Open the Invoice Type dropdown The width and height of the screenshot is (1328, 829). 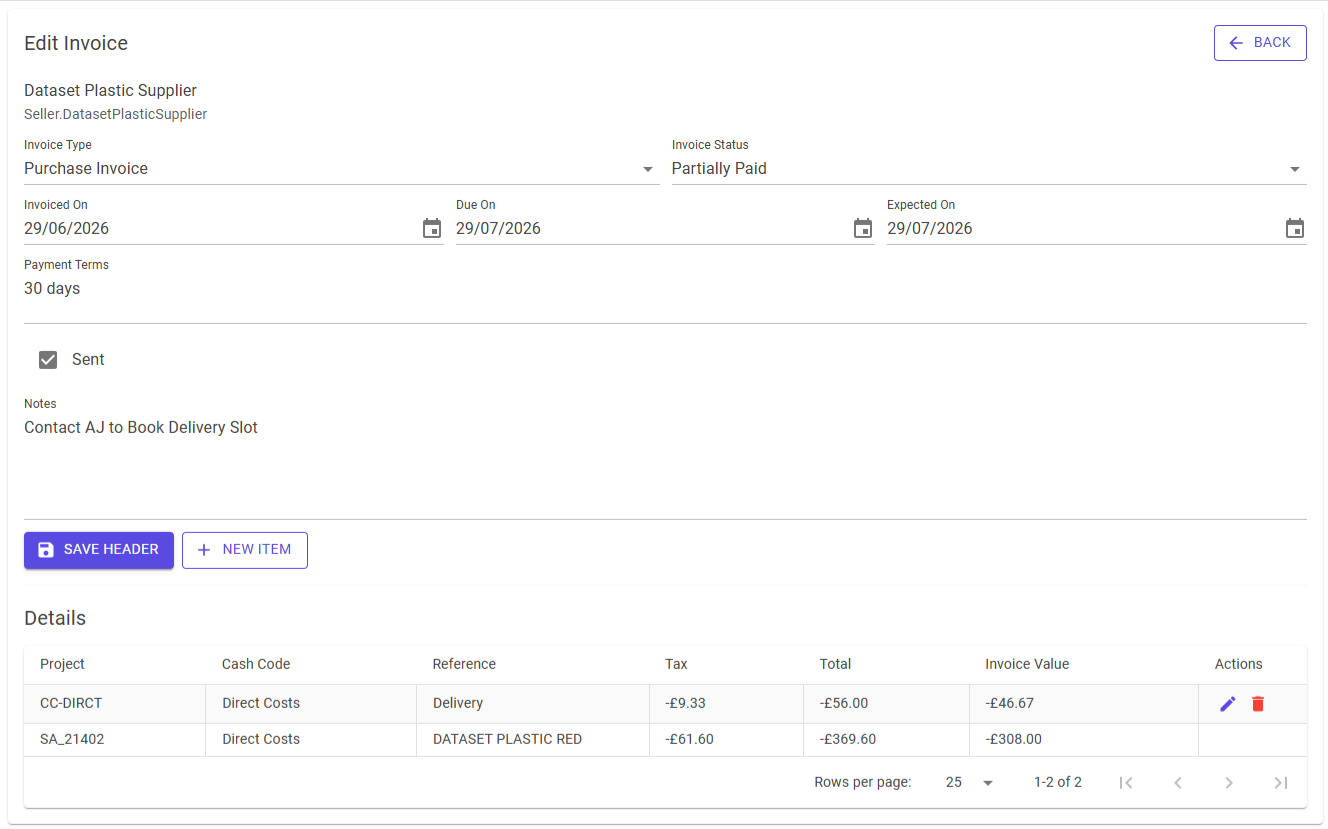[x=342, y=169]
